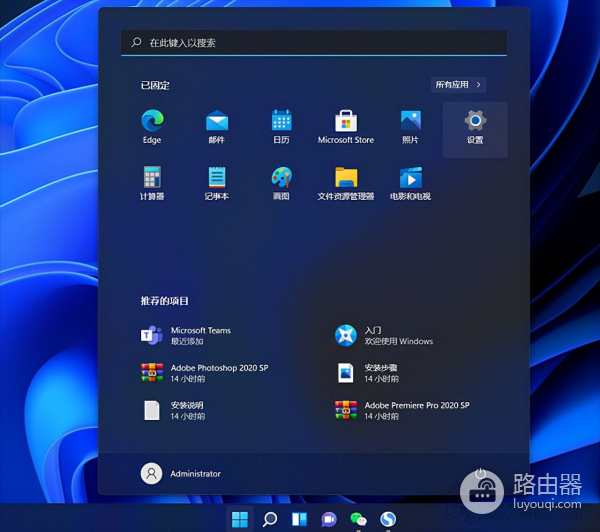Screen dimensions: 600x532
Task: Open recommended Microsoft Teams item
Action: (x=186, y=336)
